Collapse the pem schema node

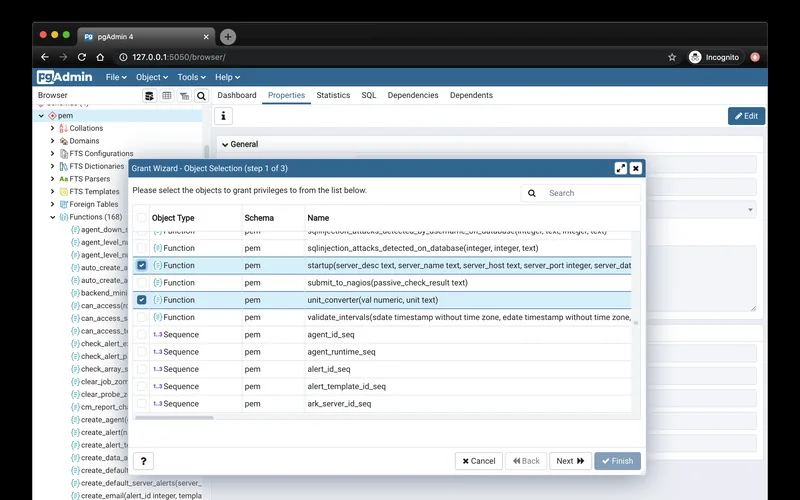(41, 116)
